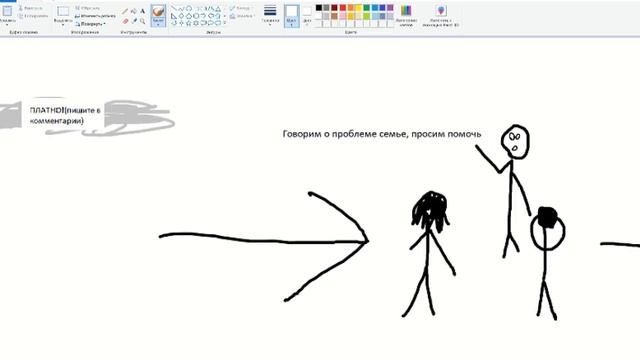Viewport: 640px width, 360px height.
Task: Select the Fill with color bucket tool
Action: click(x=133, y=11)
